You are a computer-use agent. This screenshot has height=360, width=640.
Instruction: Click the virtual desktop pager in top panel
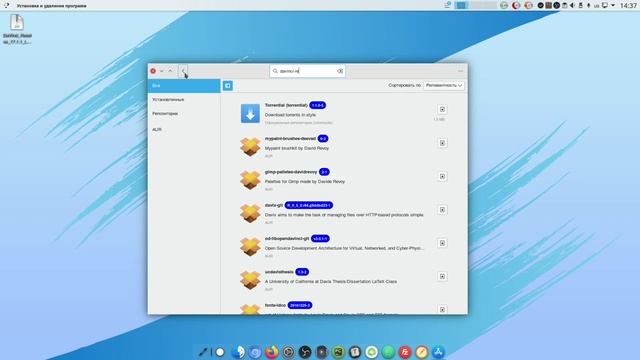pos(476,5)
